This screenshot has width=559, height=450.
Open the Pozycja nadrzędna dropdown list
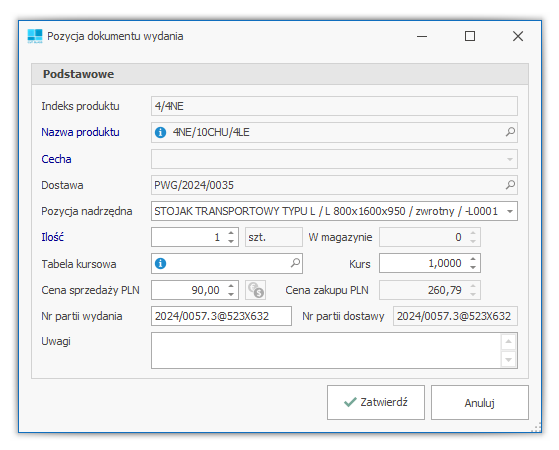pos(510,211)
